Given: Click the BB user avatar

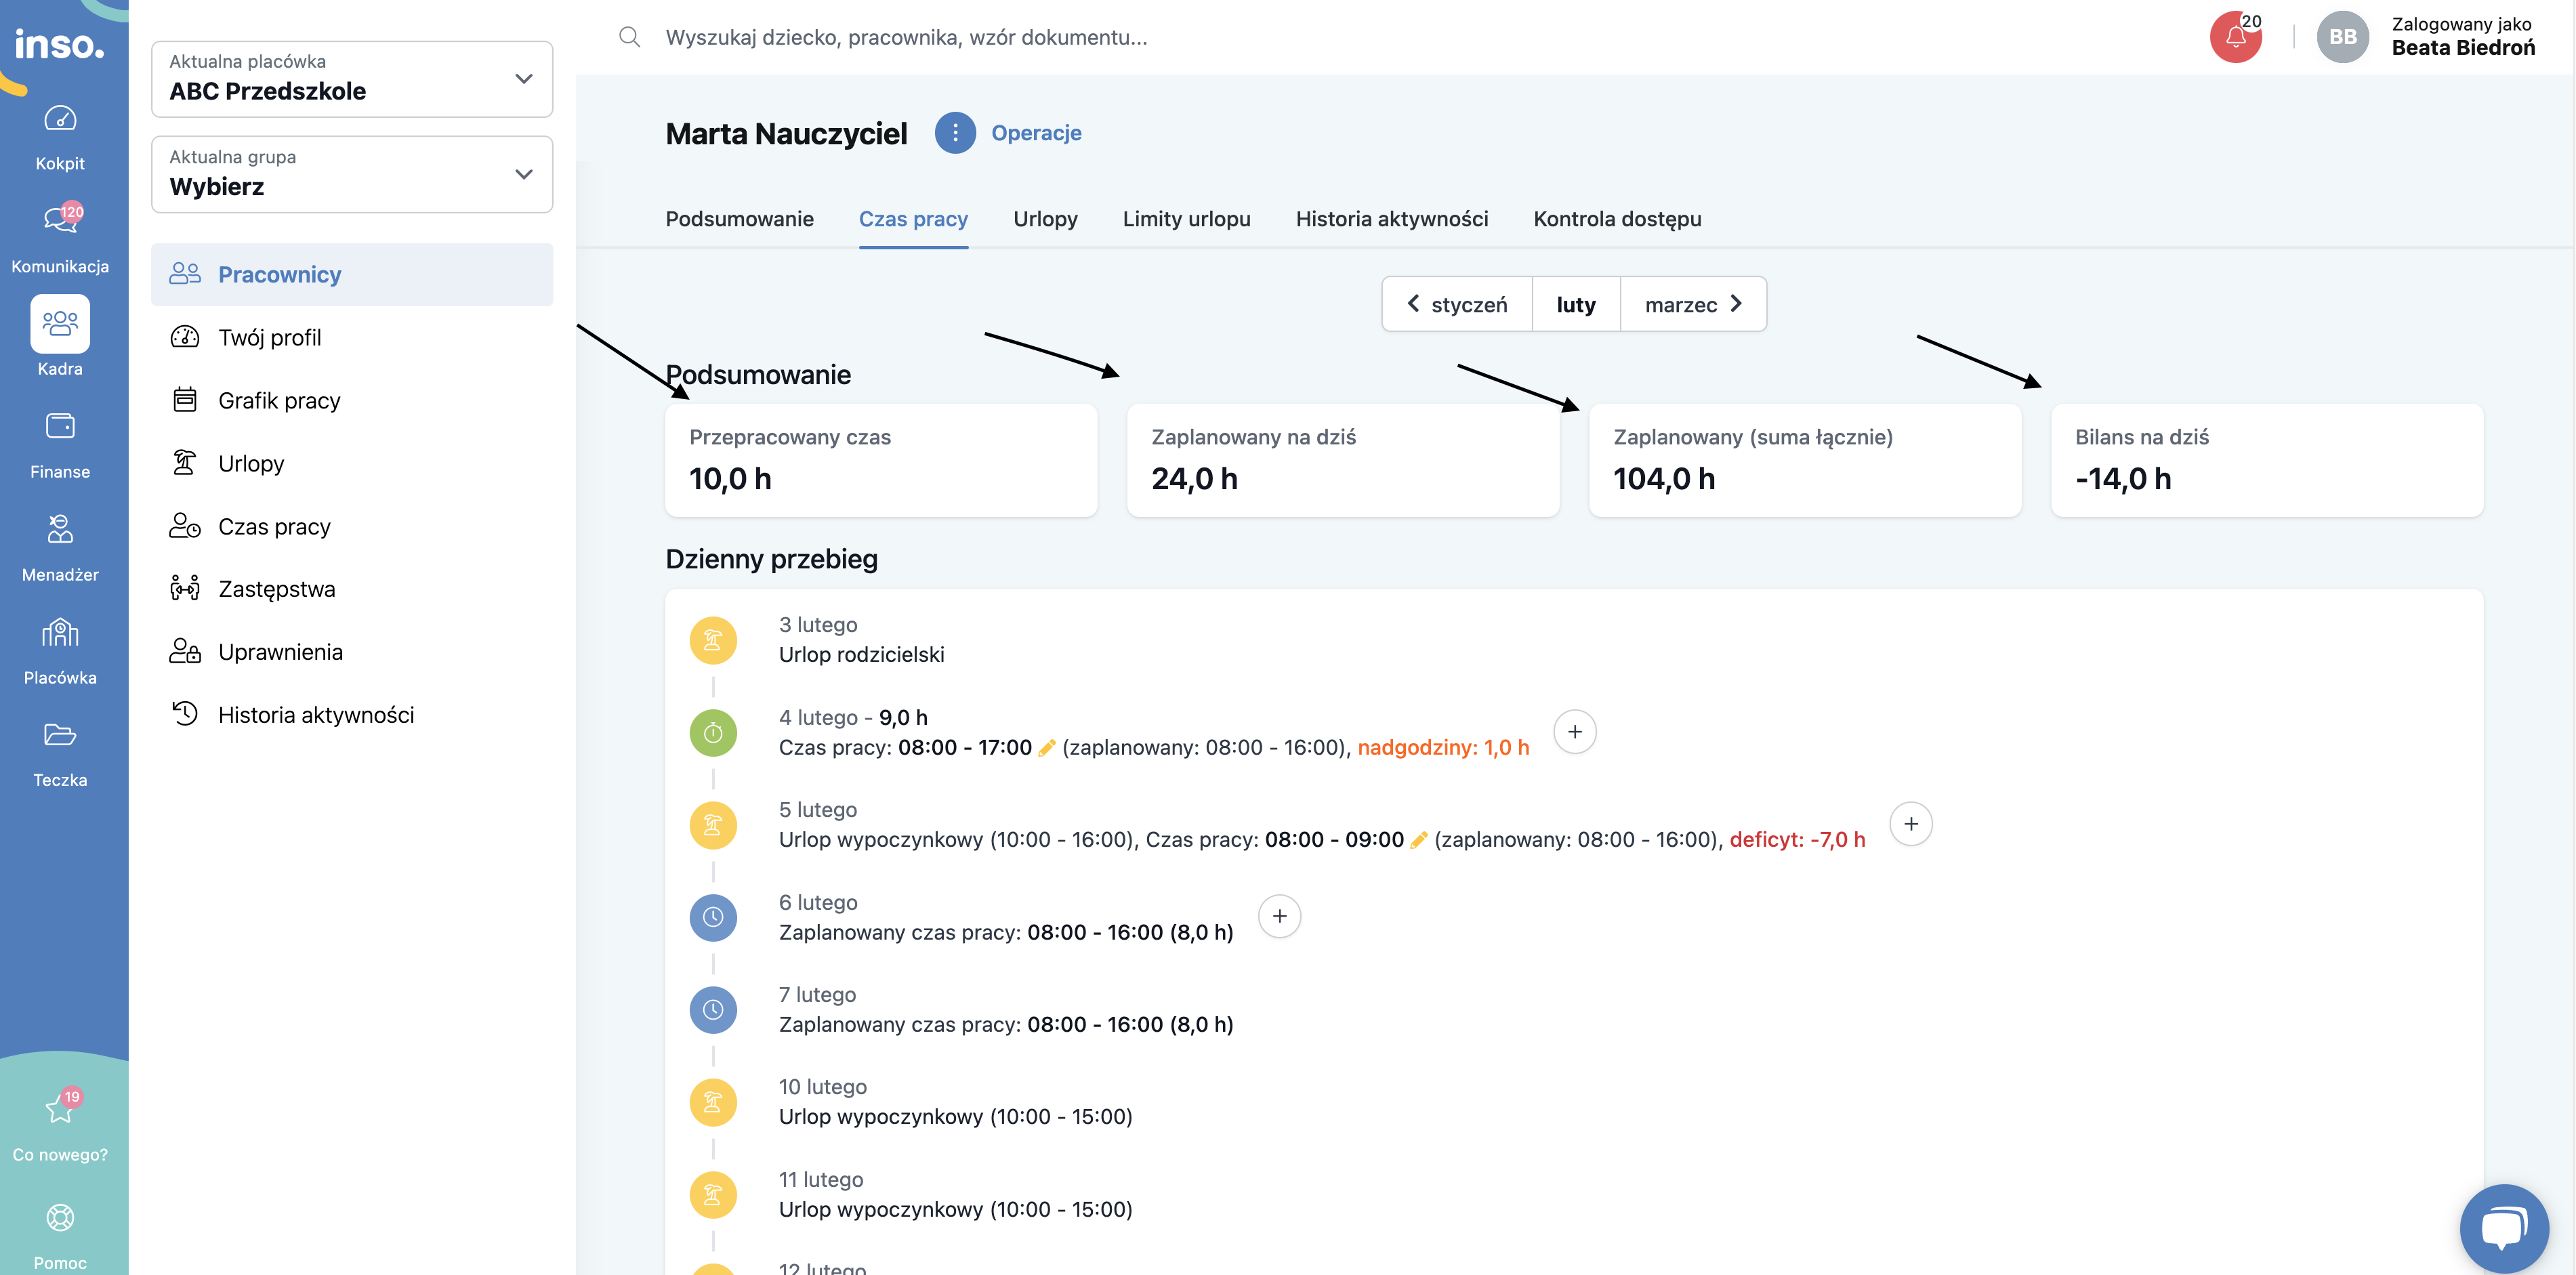Looking at the screenshot, I should click(2342, 37).
